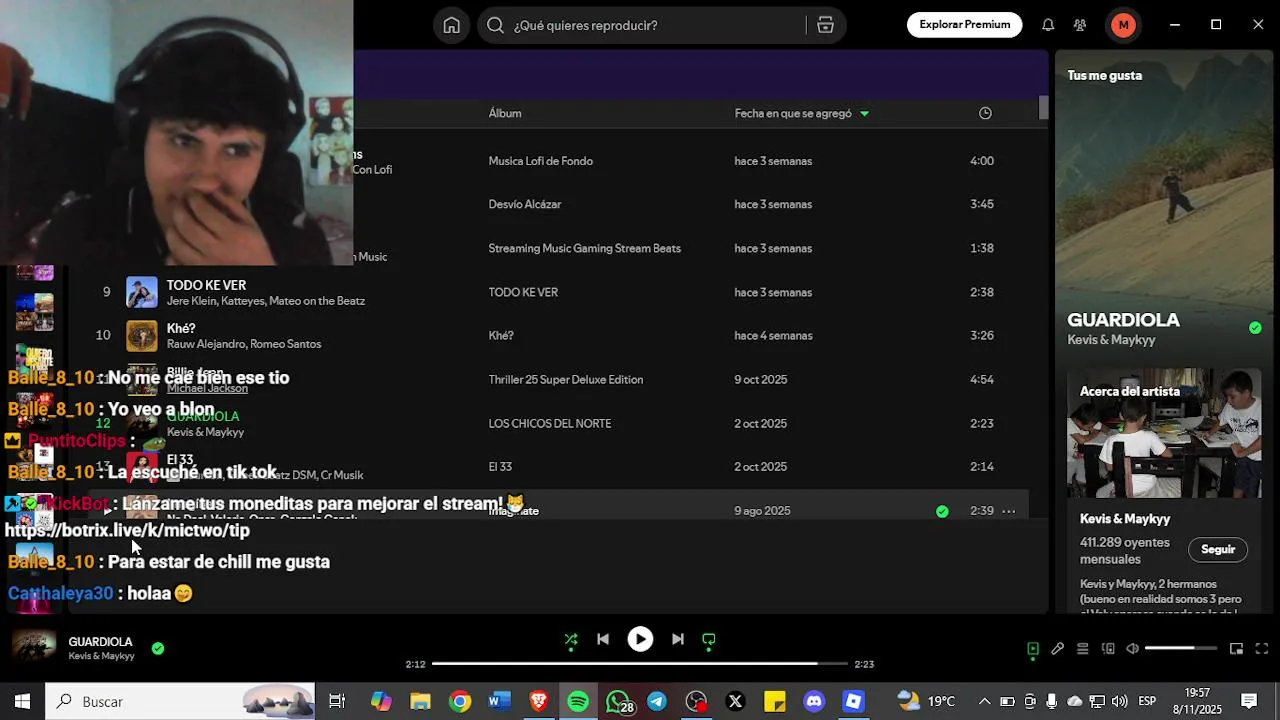1280x720 pixels.
Task: Open Connect to a device icon
Action: click(1107, 649)
